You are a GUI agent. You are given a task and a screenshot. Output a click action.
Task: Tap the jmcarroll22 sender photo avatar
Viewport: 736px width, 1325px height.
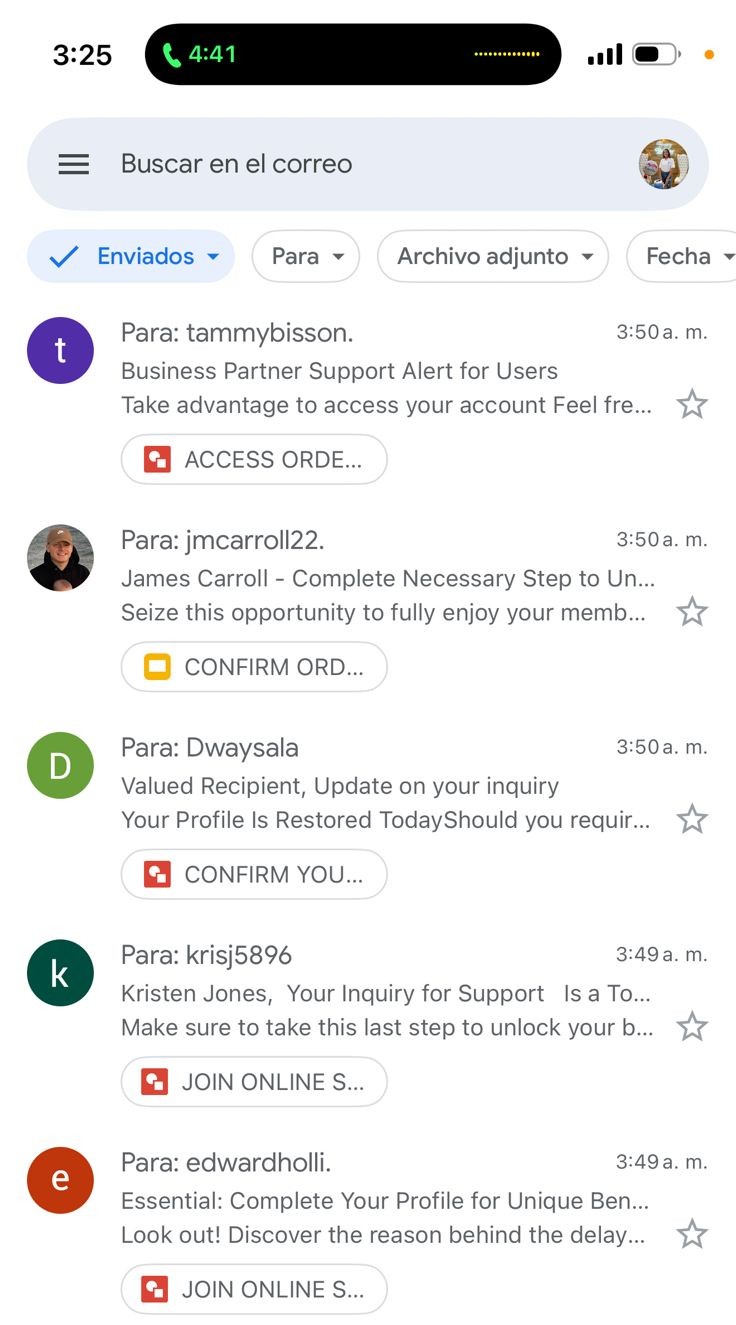click(x=60, y=558)
